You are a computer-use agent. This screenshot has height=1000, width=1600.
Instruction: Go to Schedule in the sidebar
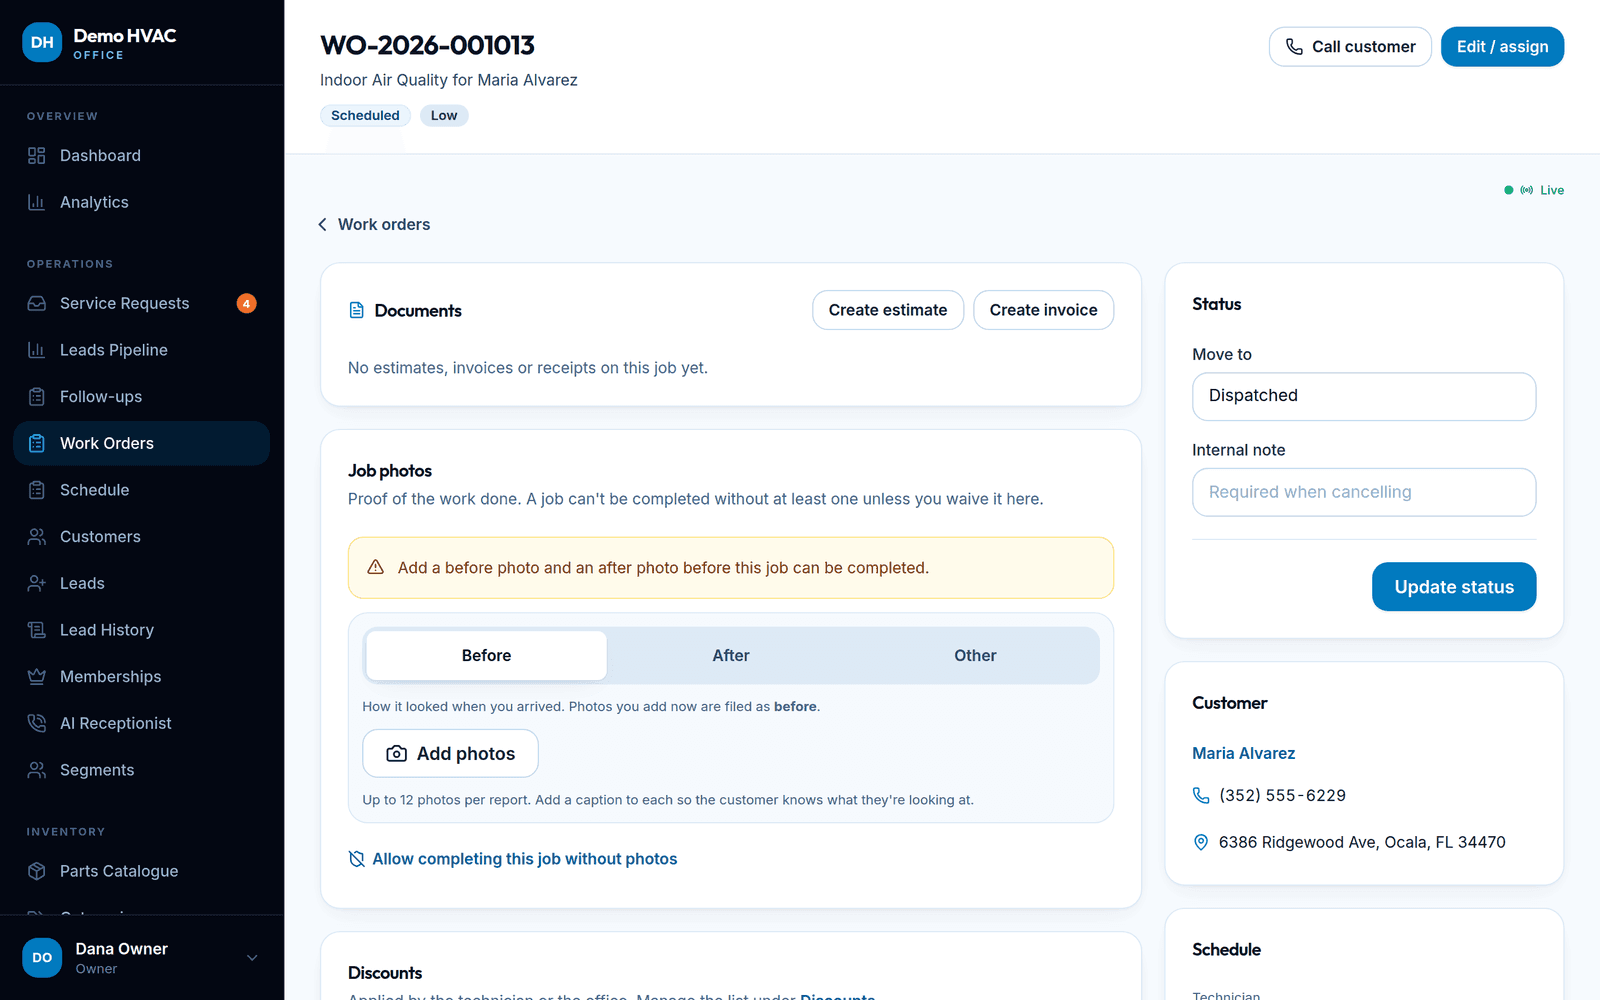(x=142, y=490)
